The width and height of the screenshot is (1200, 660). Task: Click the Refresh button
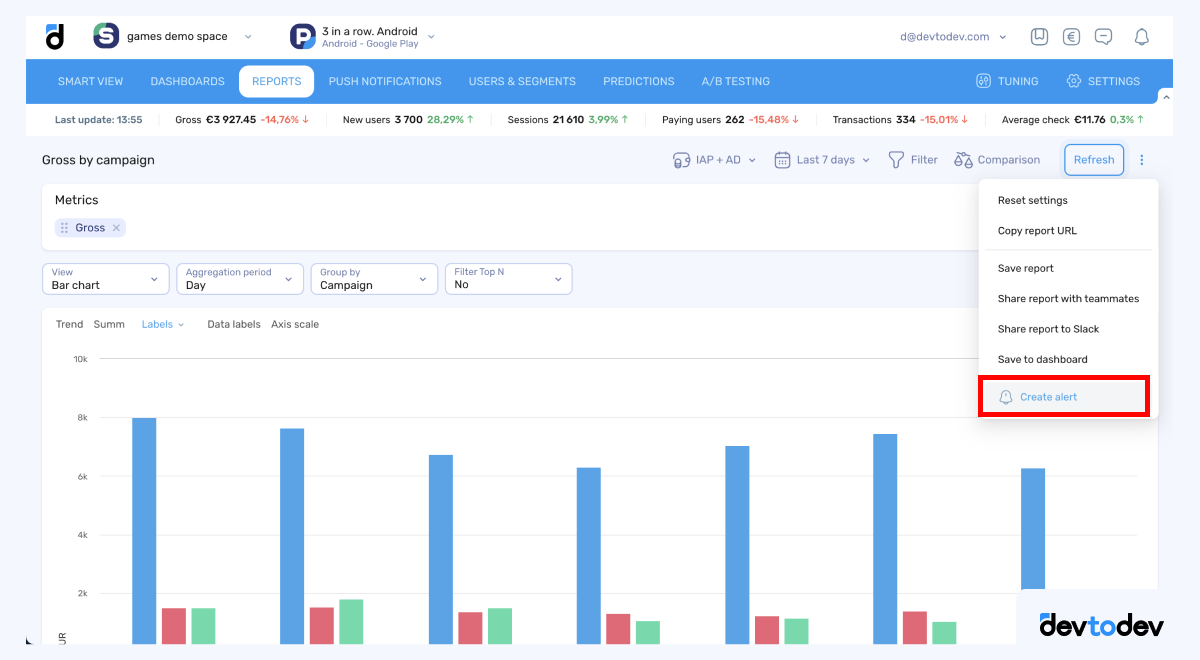pos(1093,160)
